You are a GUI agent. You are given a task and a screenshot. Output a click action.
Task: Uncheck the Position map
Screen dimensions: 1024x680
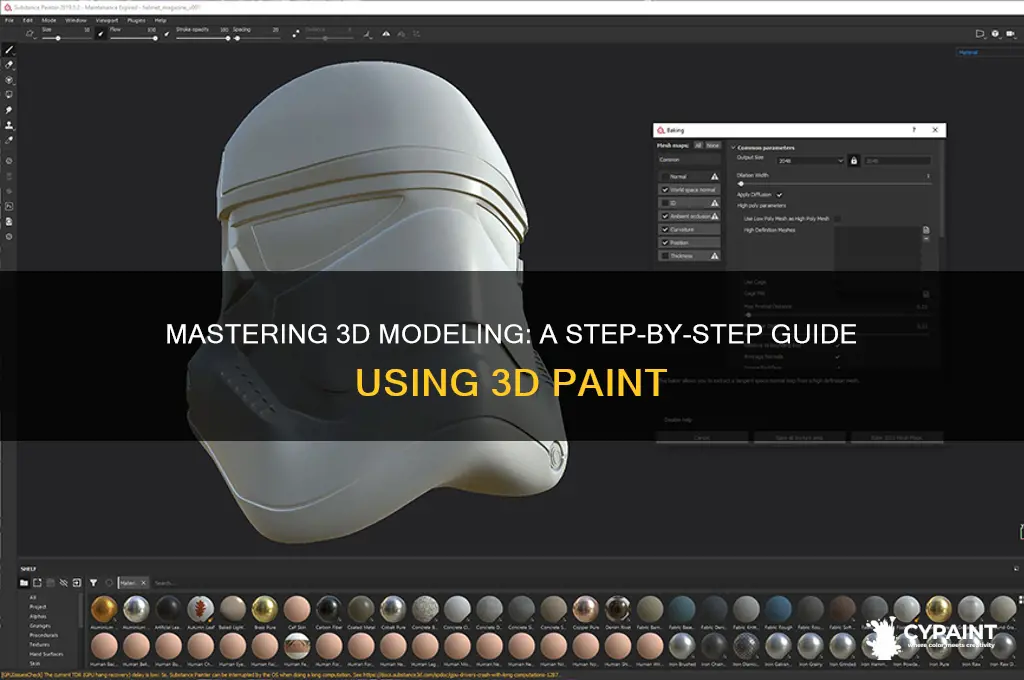[x=665, y=243]
